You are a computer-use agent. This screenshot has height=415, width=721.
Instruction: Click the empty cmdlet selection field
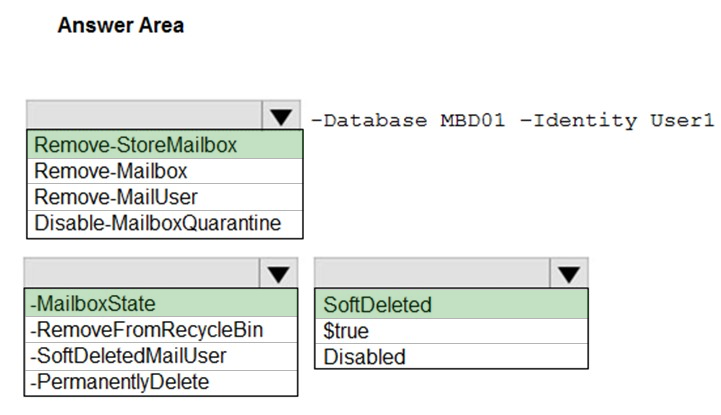144,115
